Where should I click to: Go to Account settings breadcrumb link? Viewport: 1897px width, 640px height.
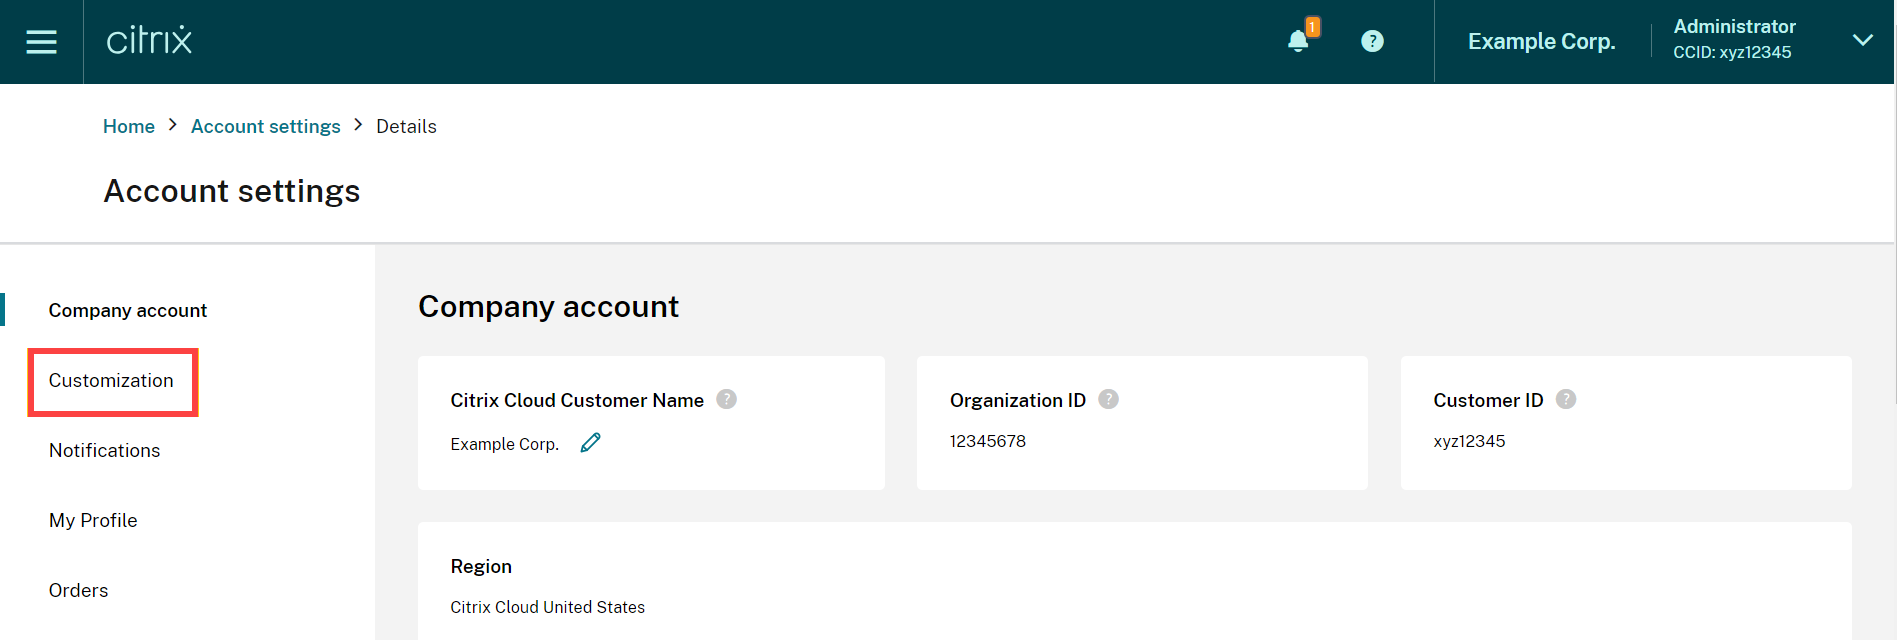point(266,126)
